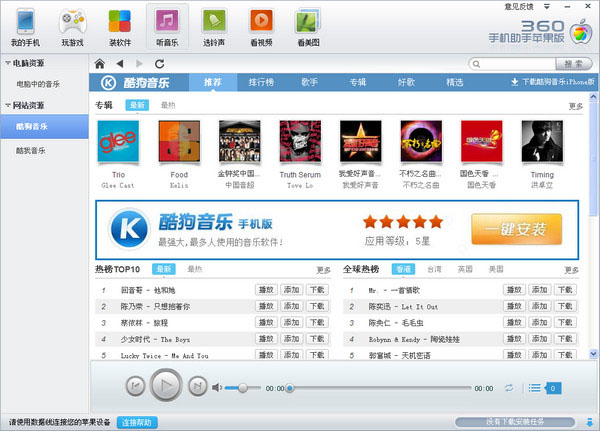Viewport: 600px width, 431px height.
Task: Add 陈奕迅 - Let It Out to list
Action: tap(540, 306)
